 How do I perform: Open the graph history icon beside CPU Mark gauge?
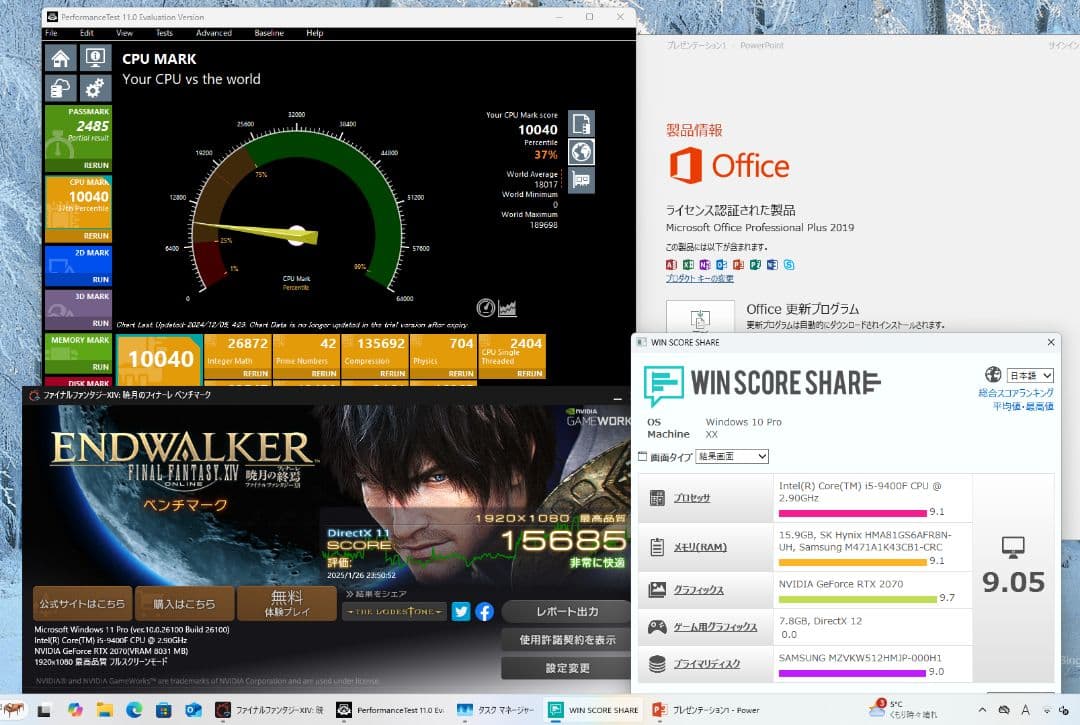pos(508,307)
